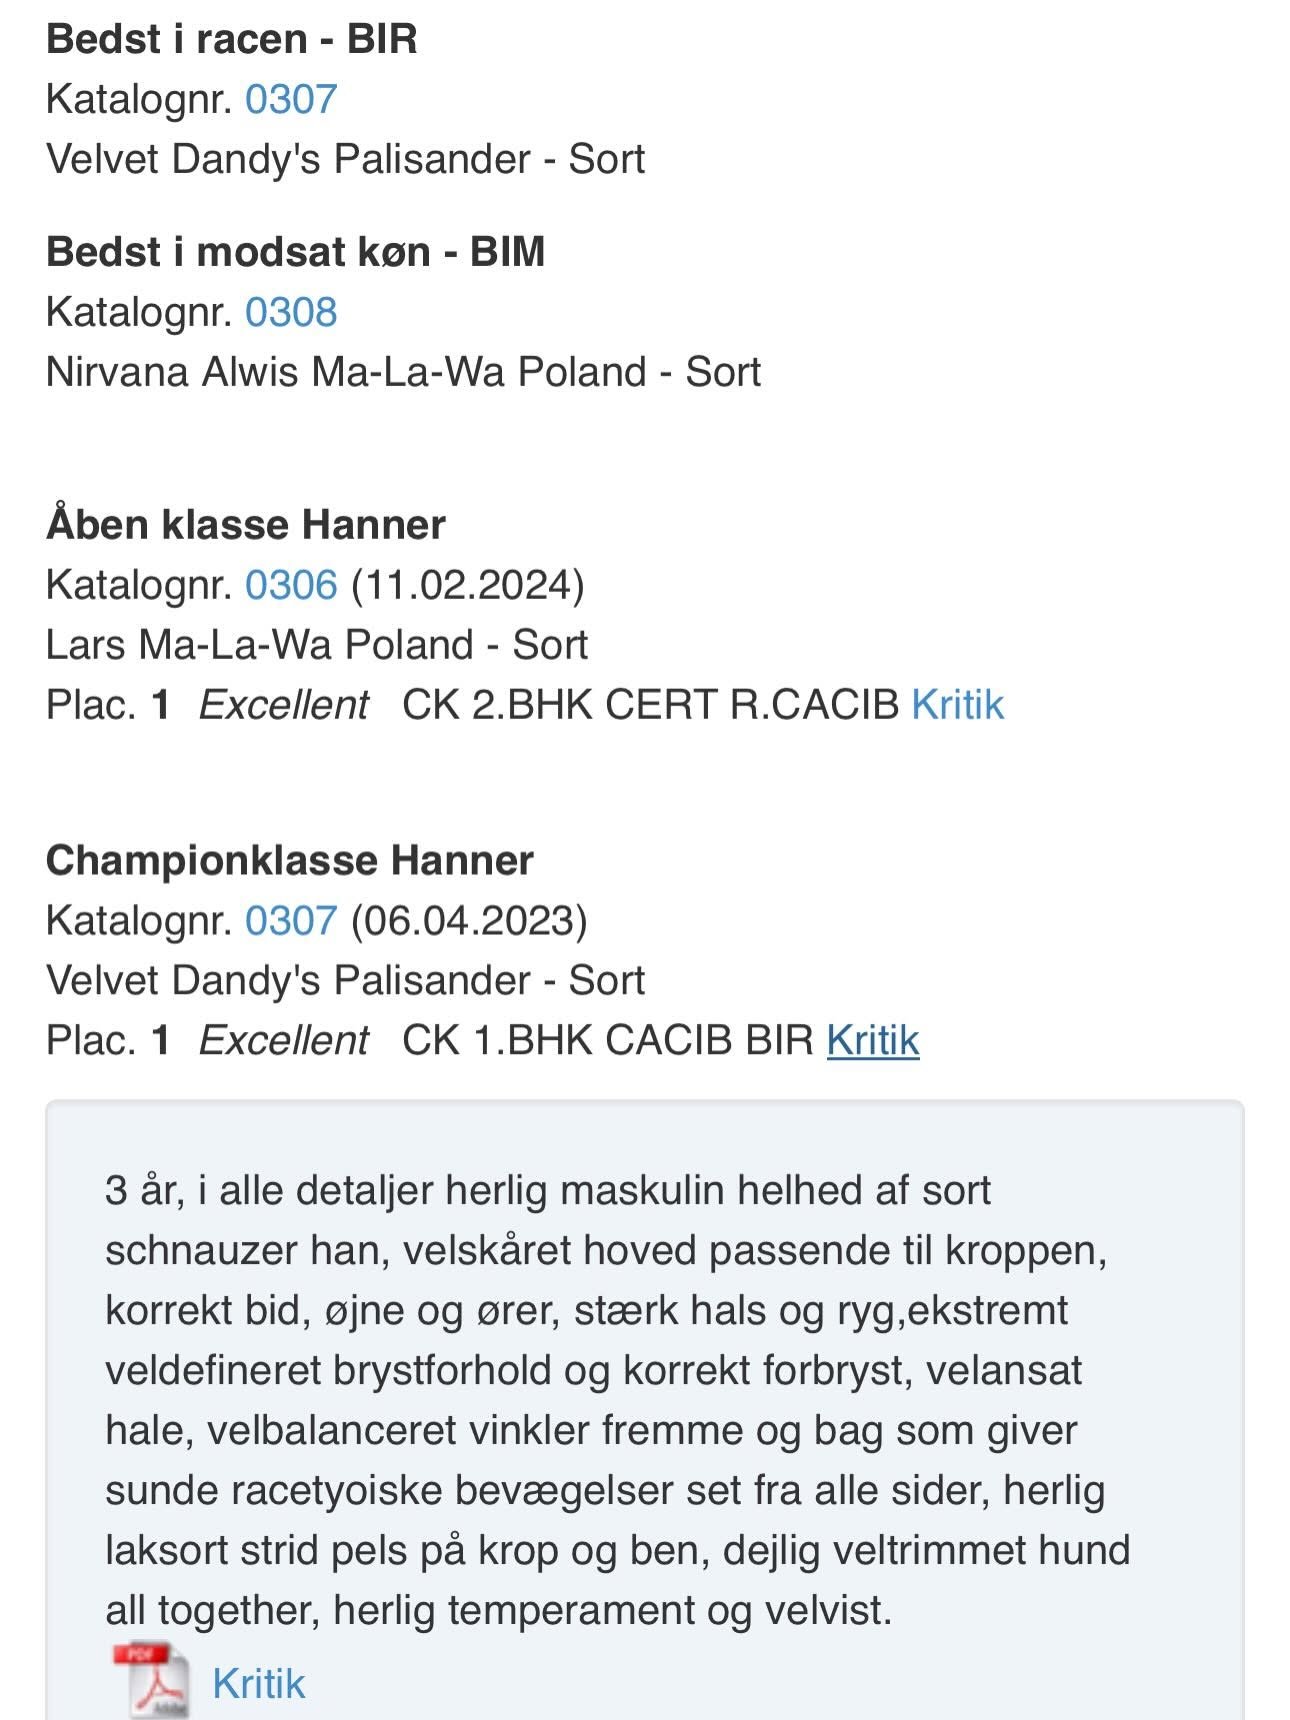The image size is (1290, 1720).
Task: Open the Kritik link beside the PDF icon
Action: pos(258,1683)
